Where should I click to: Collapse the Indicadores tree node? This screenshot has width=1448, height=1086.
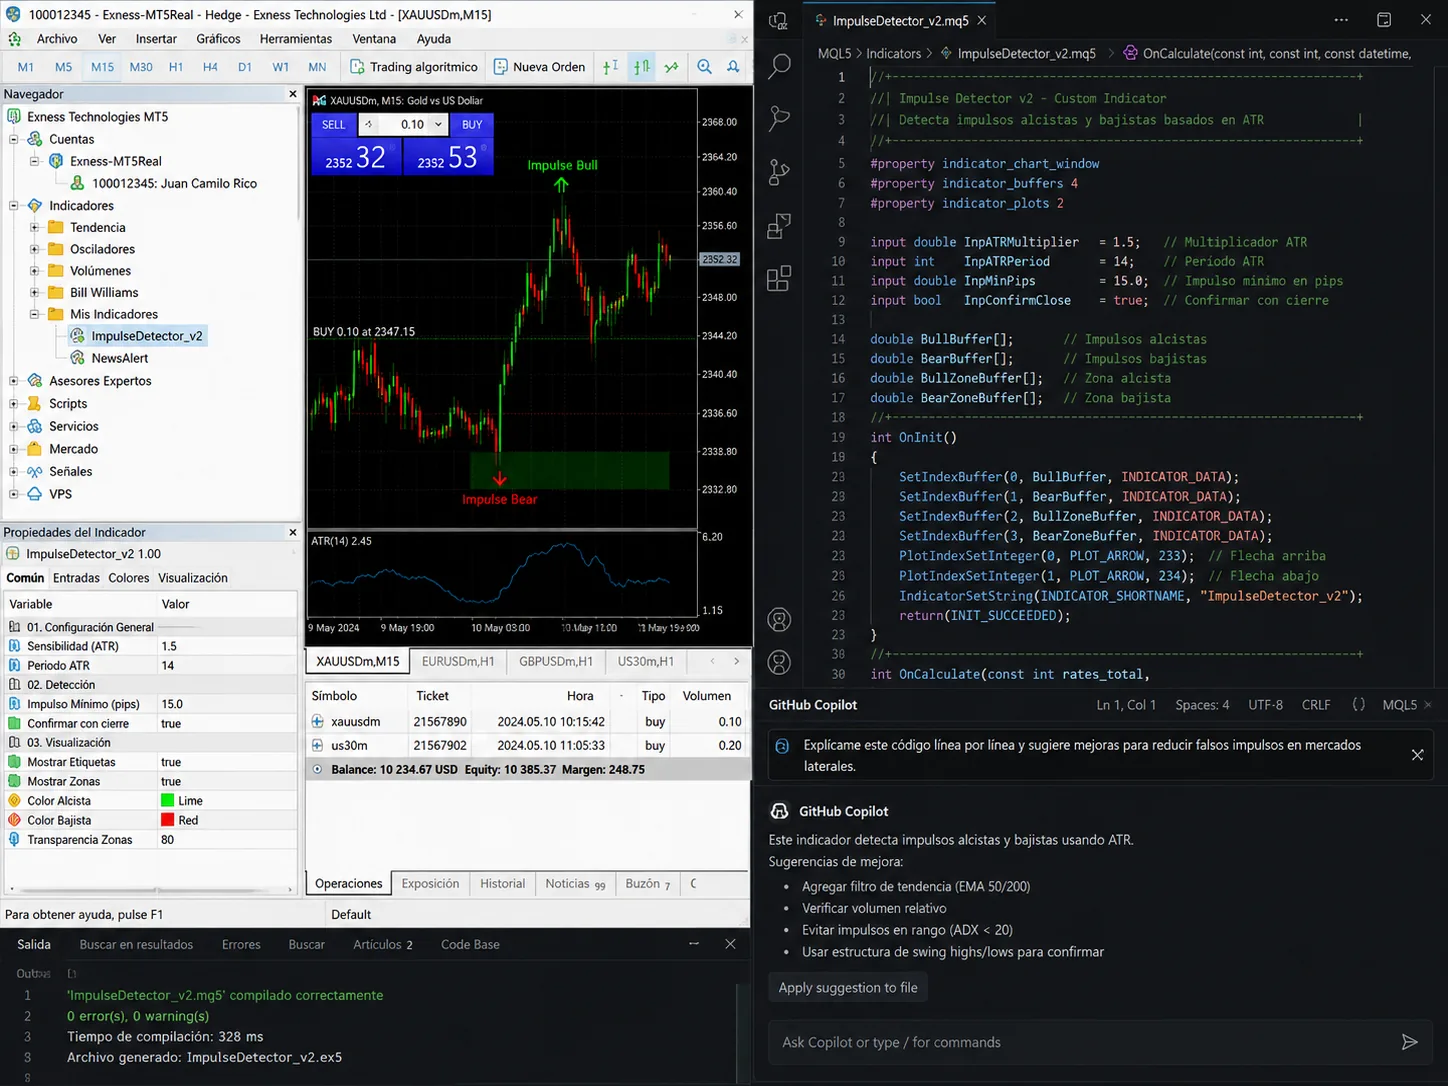pos(14,205)
